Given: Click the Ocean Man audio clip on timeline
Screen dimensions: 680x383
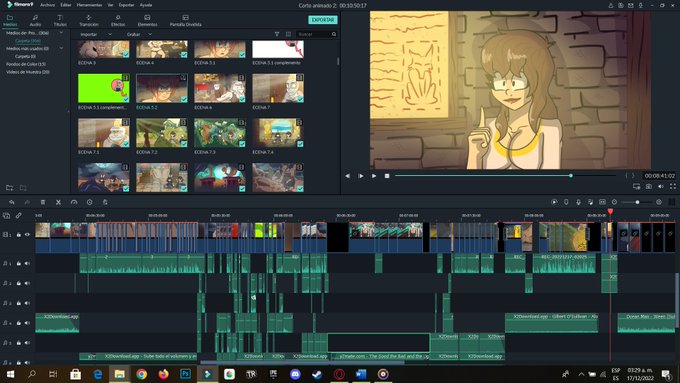Looking at the screenshot, I should 646,323.
